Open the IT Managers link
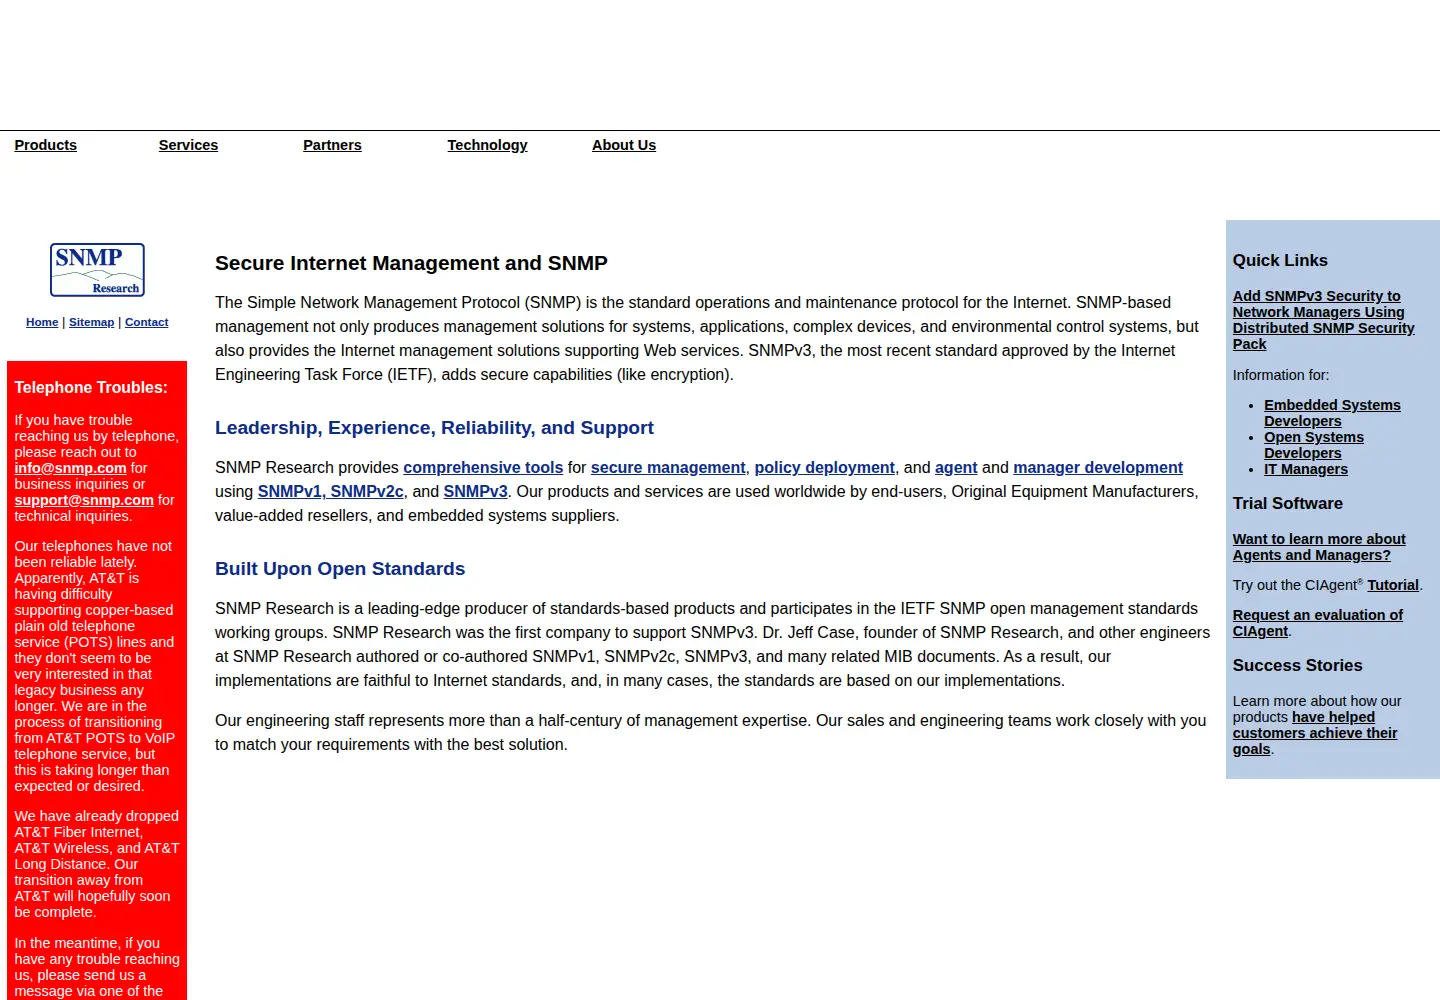The height and width of the screenshot is (1000, 1440). pyautogui.click(x=1306, y=469)
